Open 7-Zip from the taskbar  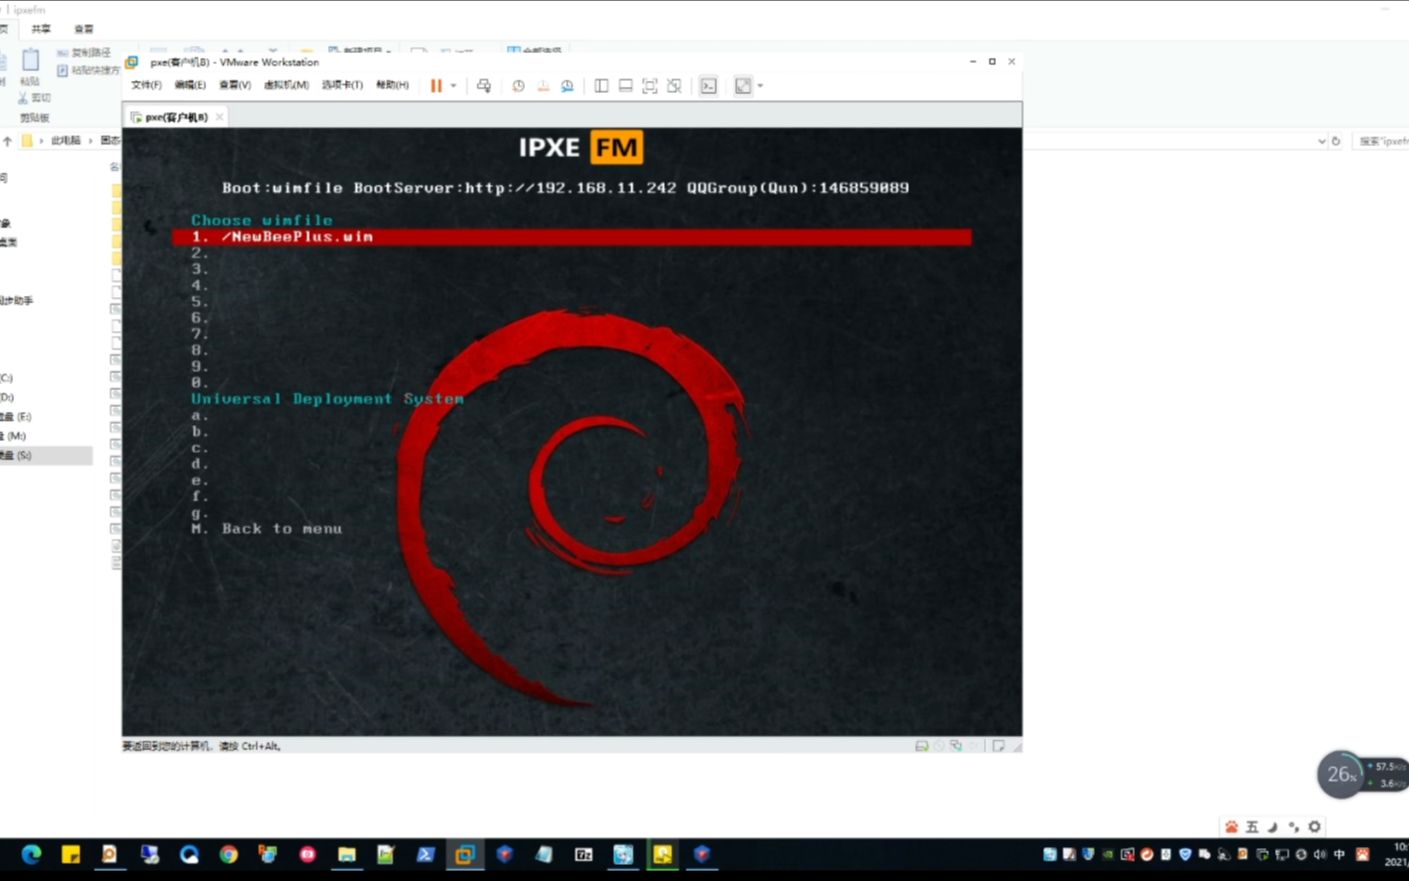(x=583, y=854)
